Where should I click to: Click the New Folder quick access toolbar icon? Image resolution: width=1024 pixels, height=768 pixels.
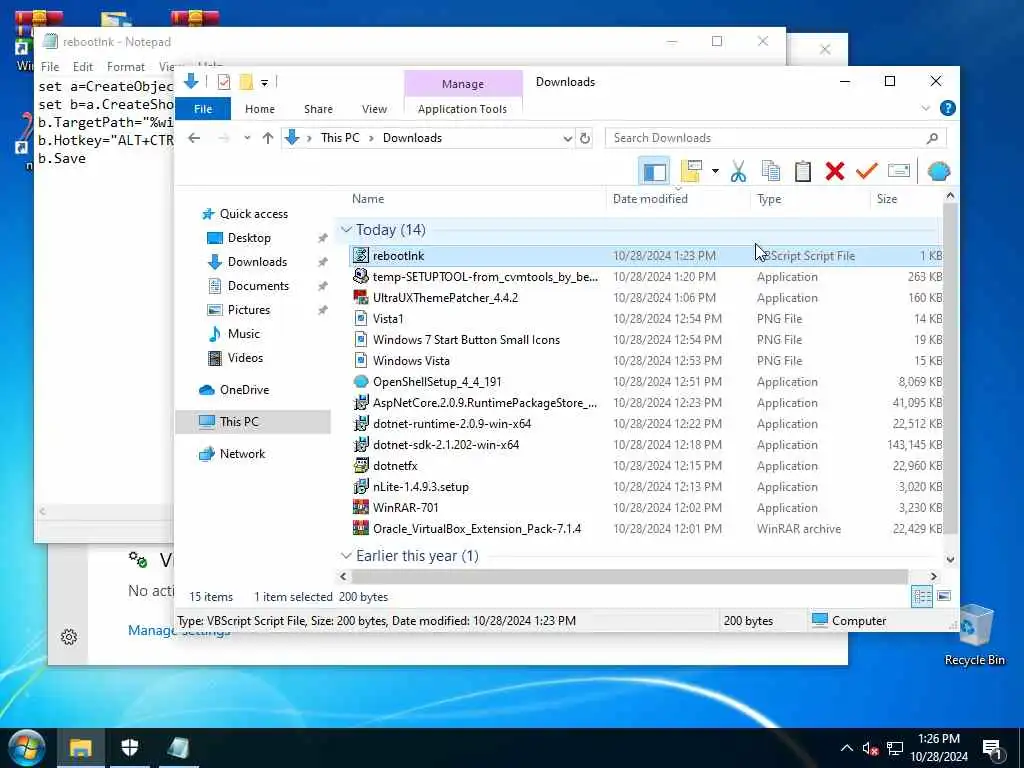pyautogui.click(x=246, y=82)
